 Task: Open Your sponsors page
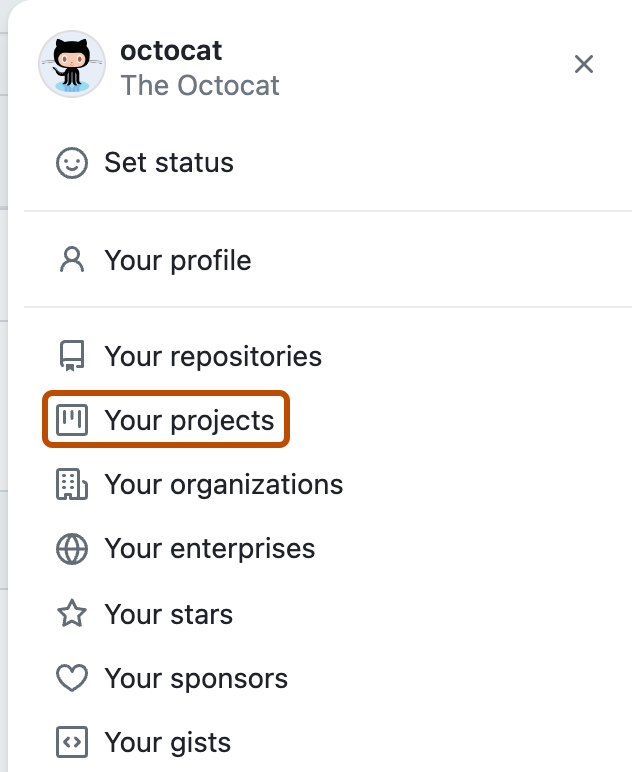(x=196, y=679)
